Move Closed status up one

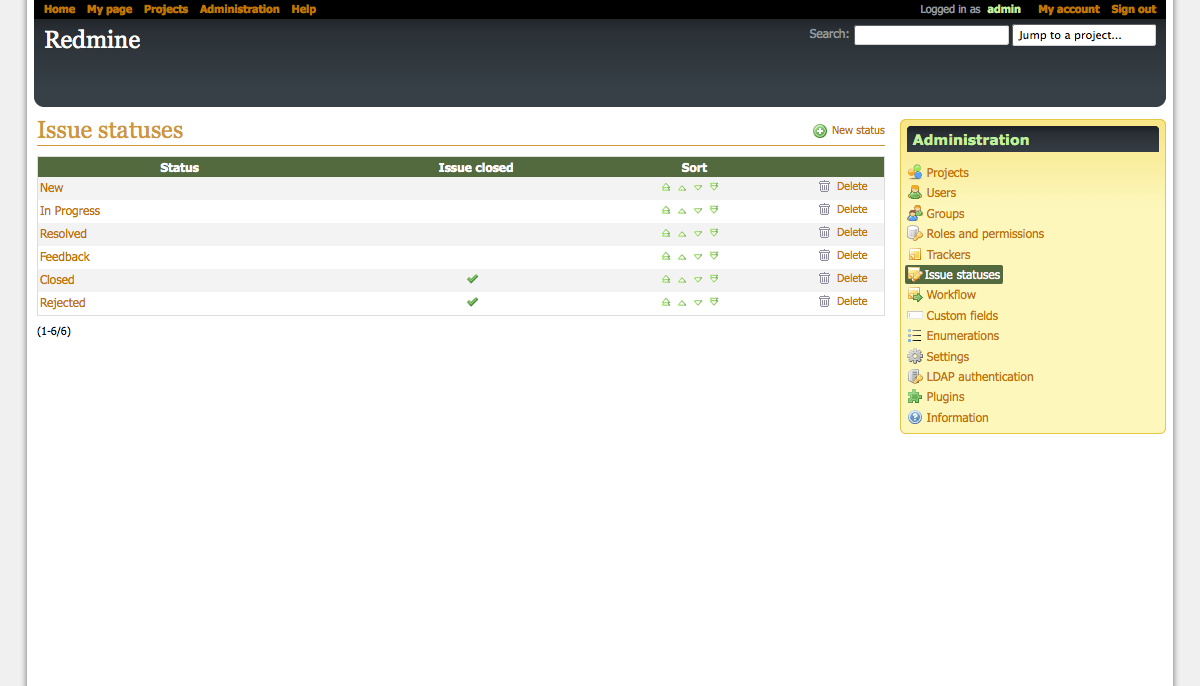(x=682, y=279)
